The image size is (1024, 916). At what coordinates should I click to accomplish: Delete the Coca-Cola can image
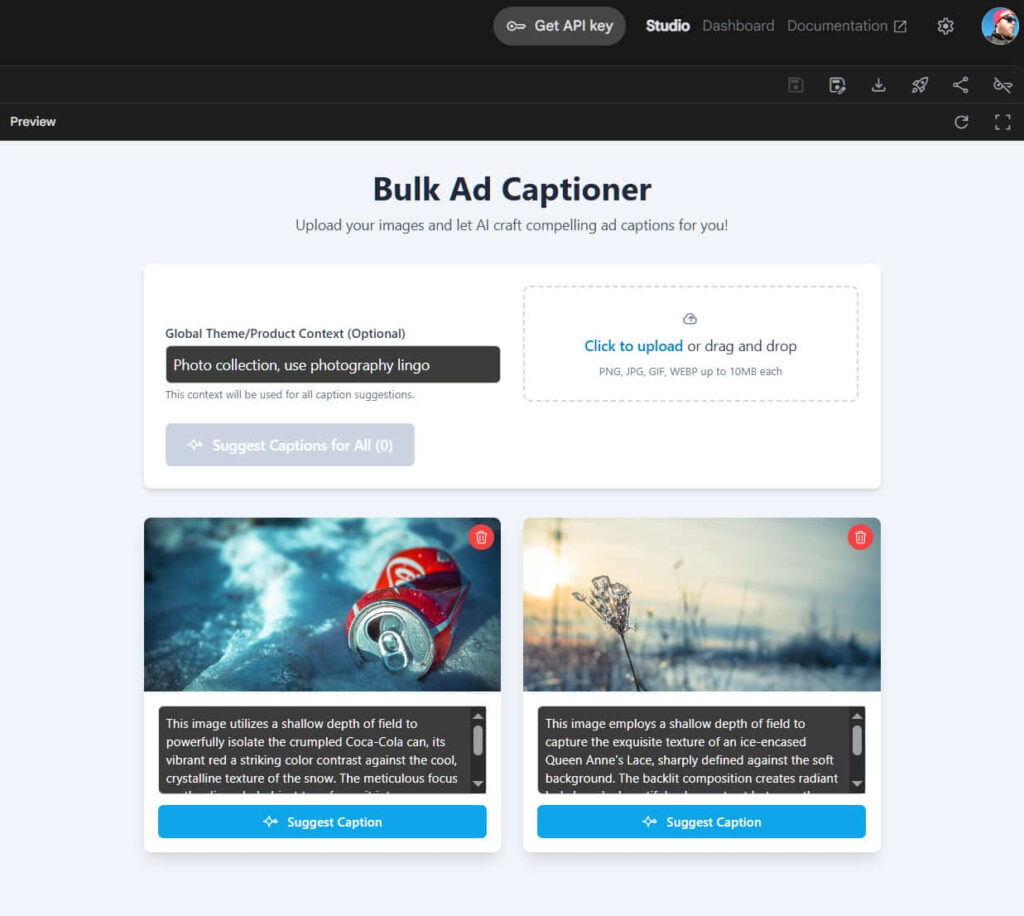(x=481, y=537)
